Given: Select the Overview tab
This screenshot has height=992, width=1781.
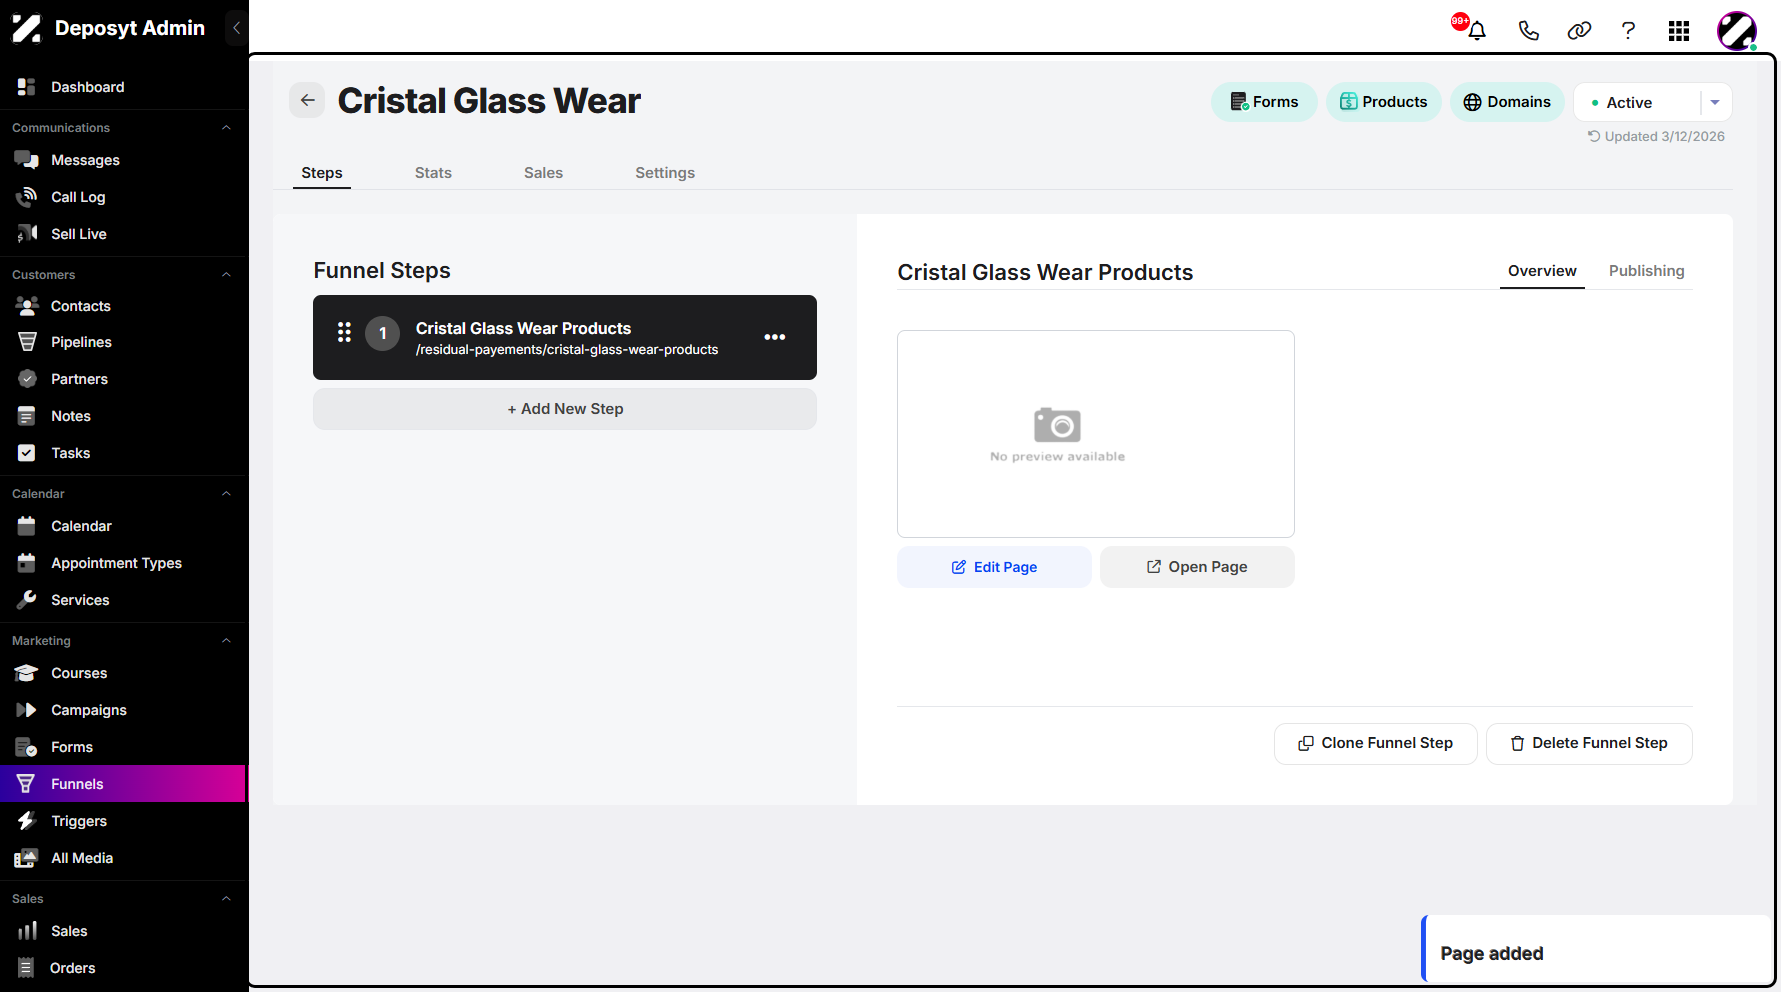Looking at the screenshot, I should (x=1542, y=271).
